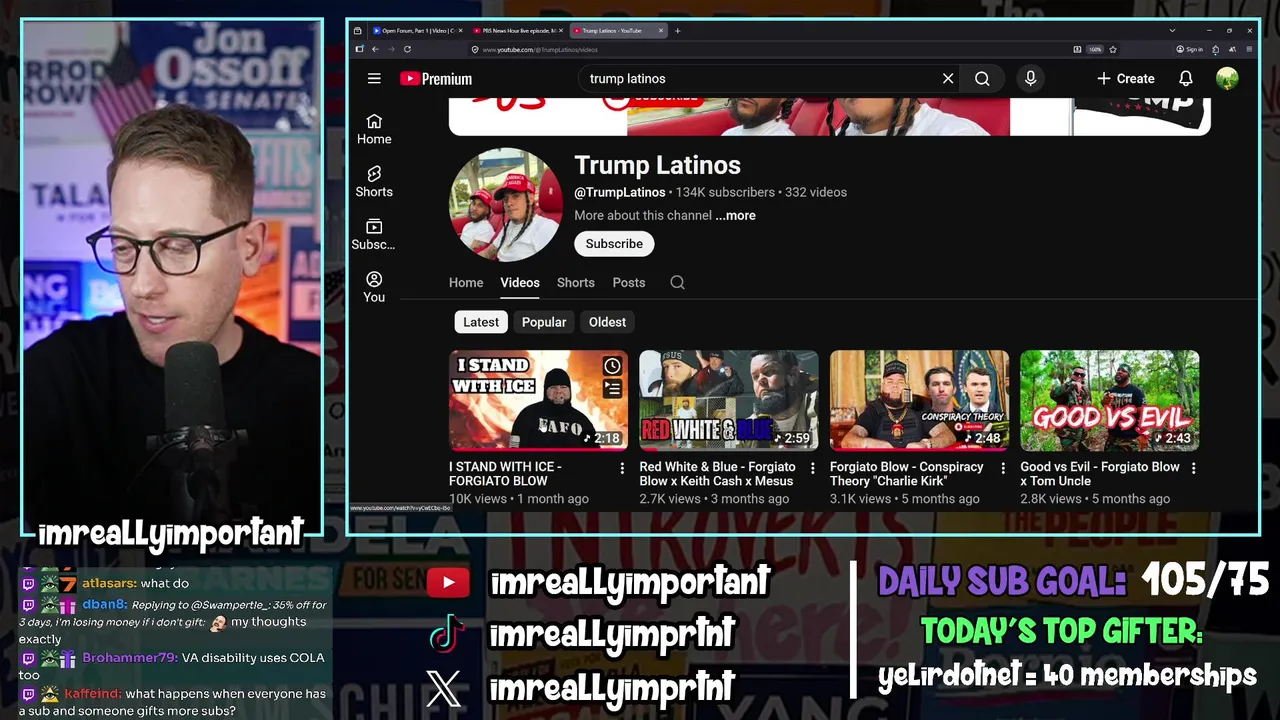This screenshot has width=1280, height=720.
Task: Open Red White & Blue video title
Action: pos(718,474)
